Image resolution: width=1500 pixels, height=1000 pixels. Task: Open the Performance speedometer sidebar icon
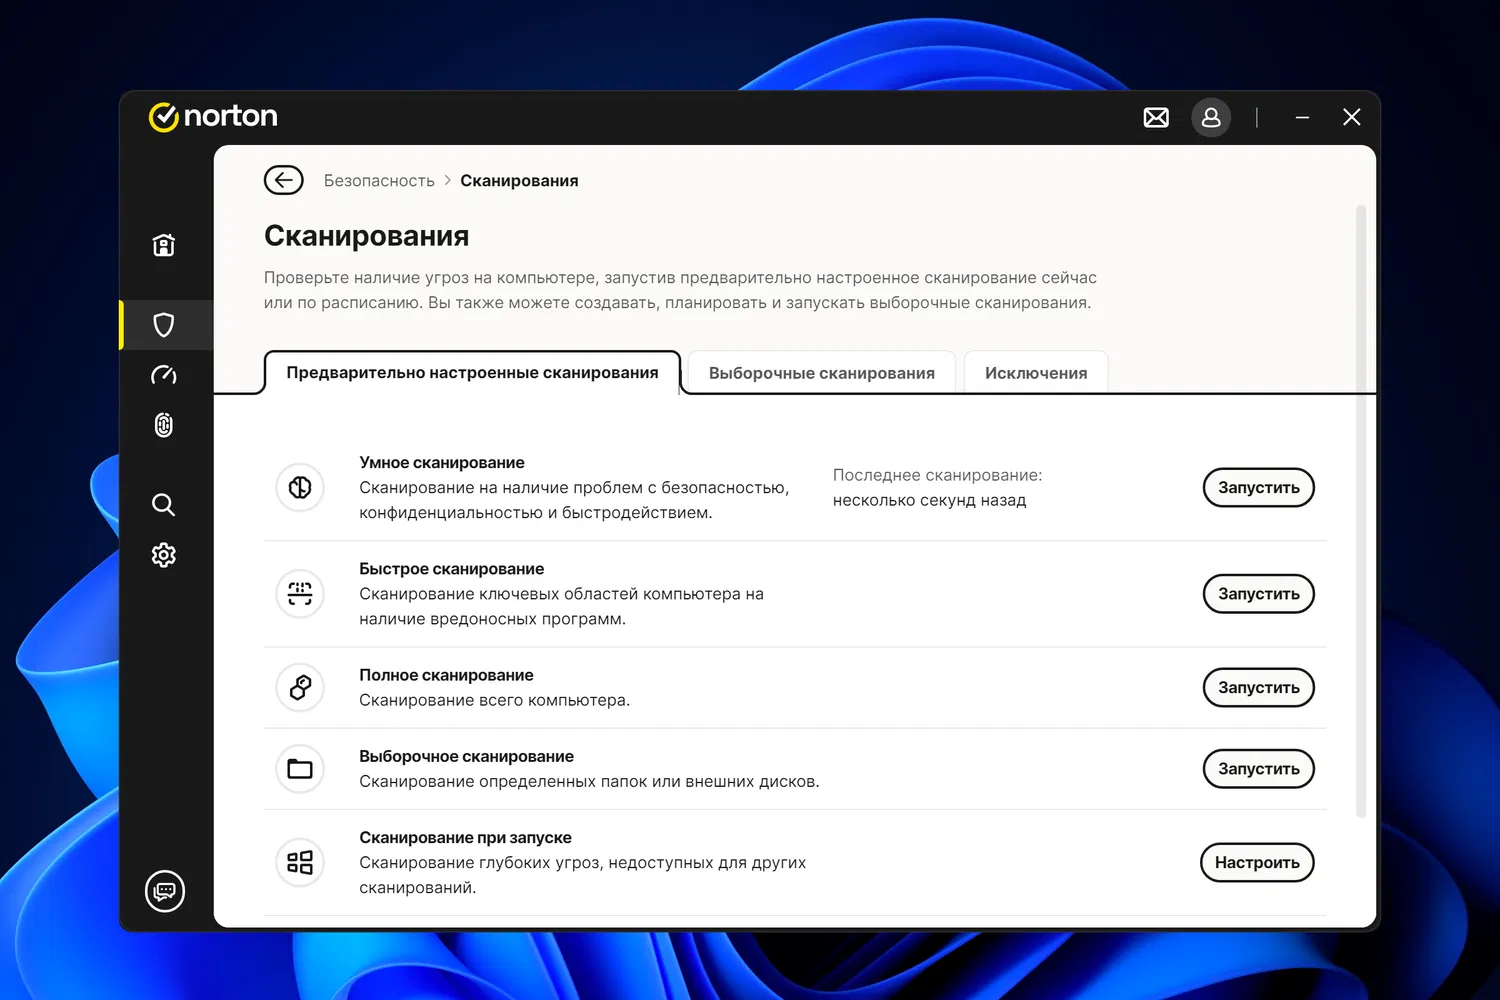tap(164, 375)
